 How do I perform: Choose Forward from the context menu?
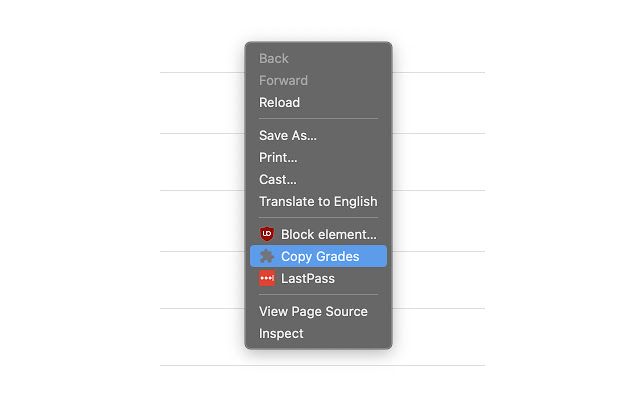click(x=283, y=80)
